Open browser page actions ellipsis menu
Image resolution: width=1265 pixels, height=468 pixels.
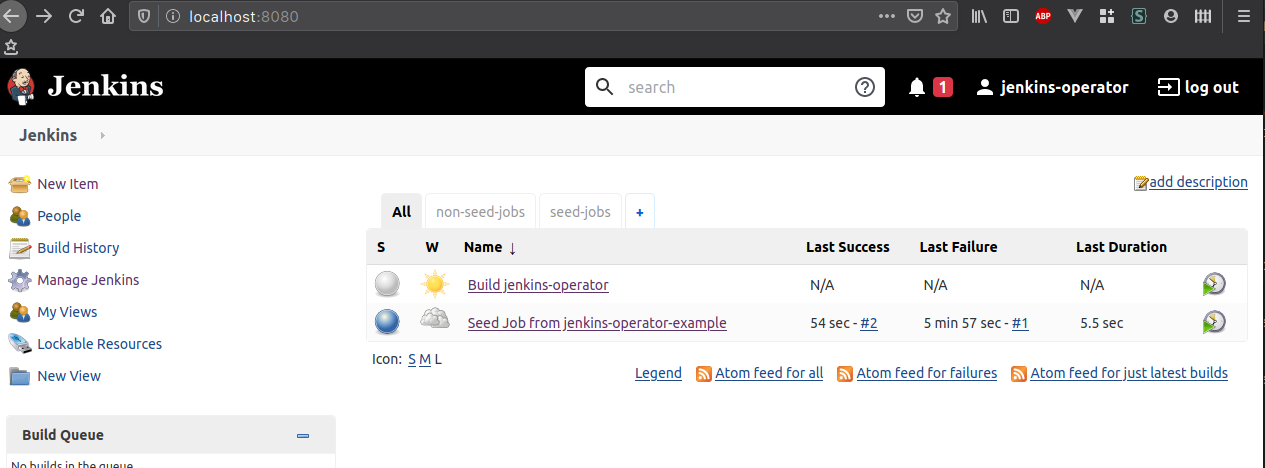tap(887, 16)
